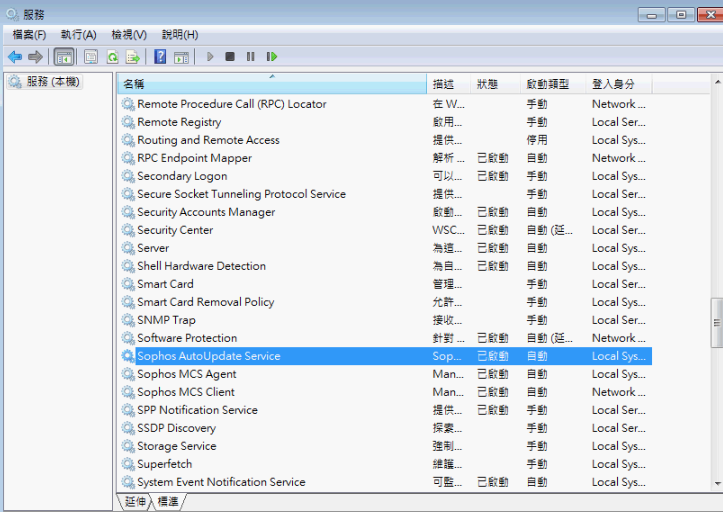The height and width of the screenshot is (512, 723).
Task: Select the Sophos MCS Agent service
Action: point(186,374)
